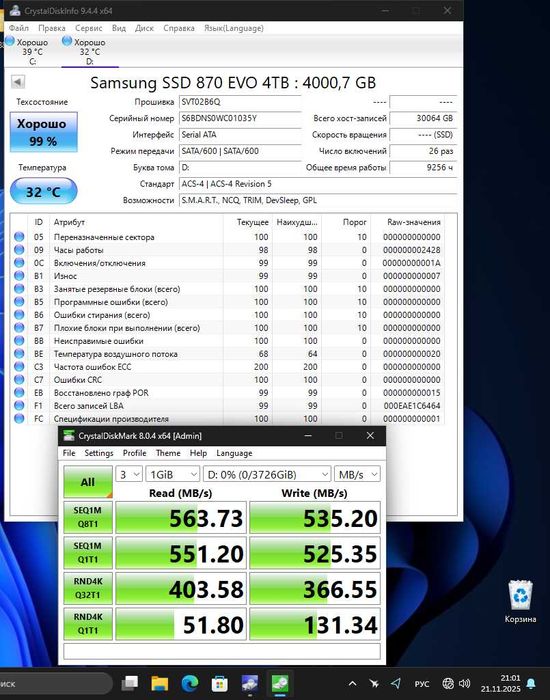Open the Файл menu
Screen dimensions: 550x700
click(19, 28)
